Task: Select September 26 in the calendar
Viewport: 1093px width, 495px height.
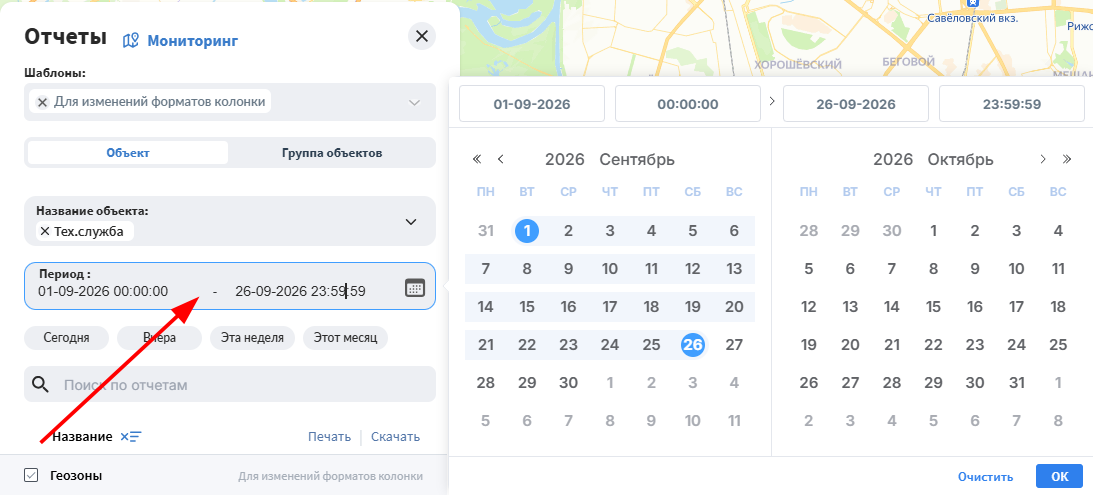Action: [693, 344]
